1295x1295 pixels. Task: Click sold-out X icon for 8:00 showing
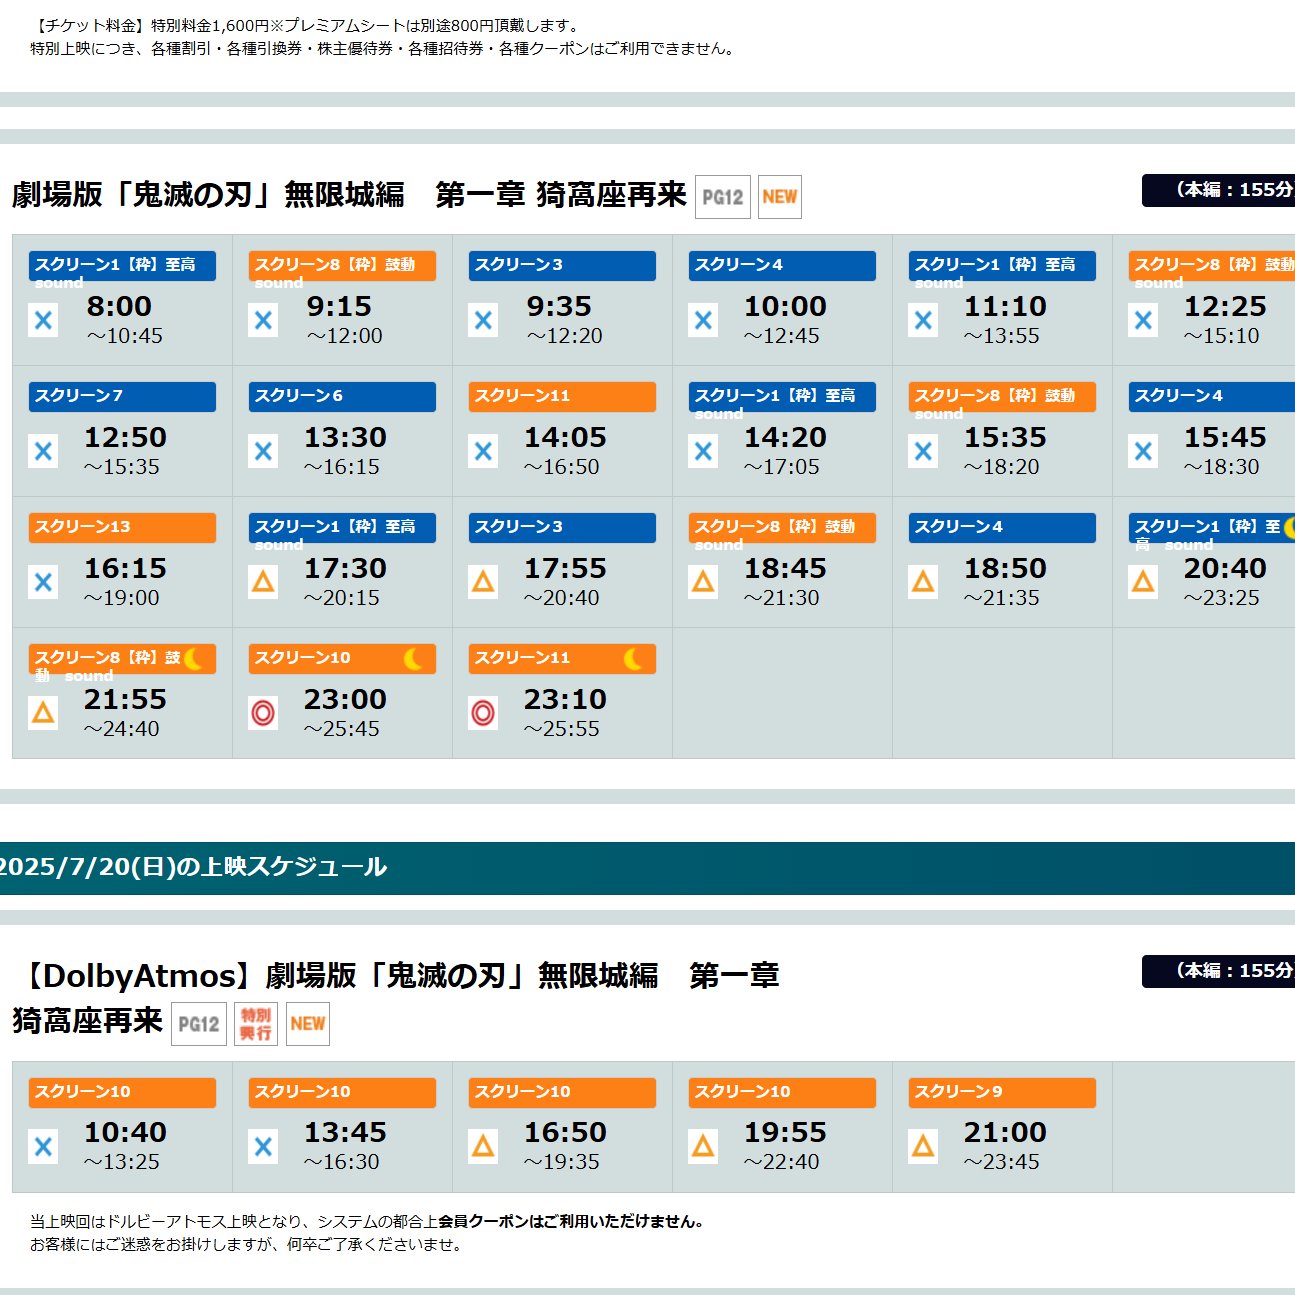point(43,321)
